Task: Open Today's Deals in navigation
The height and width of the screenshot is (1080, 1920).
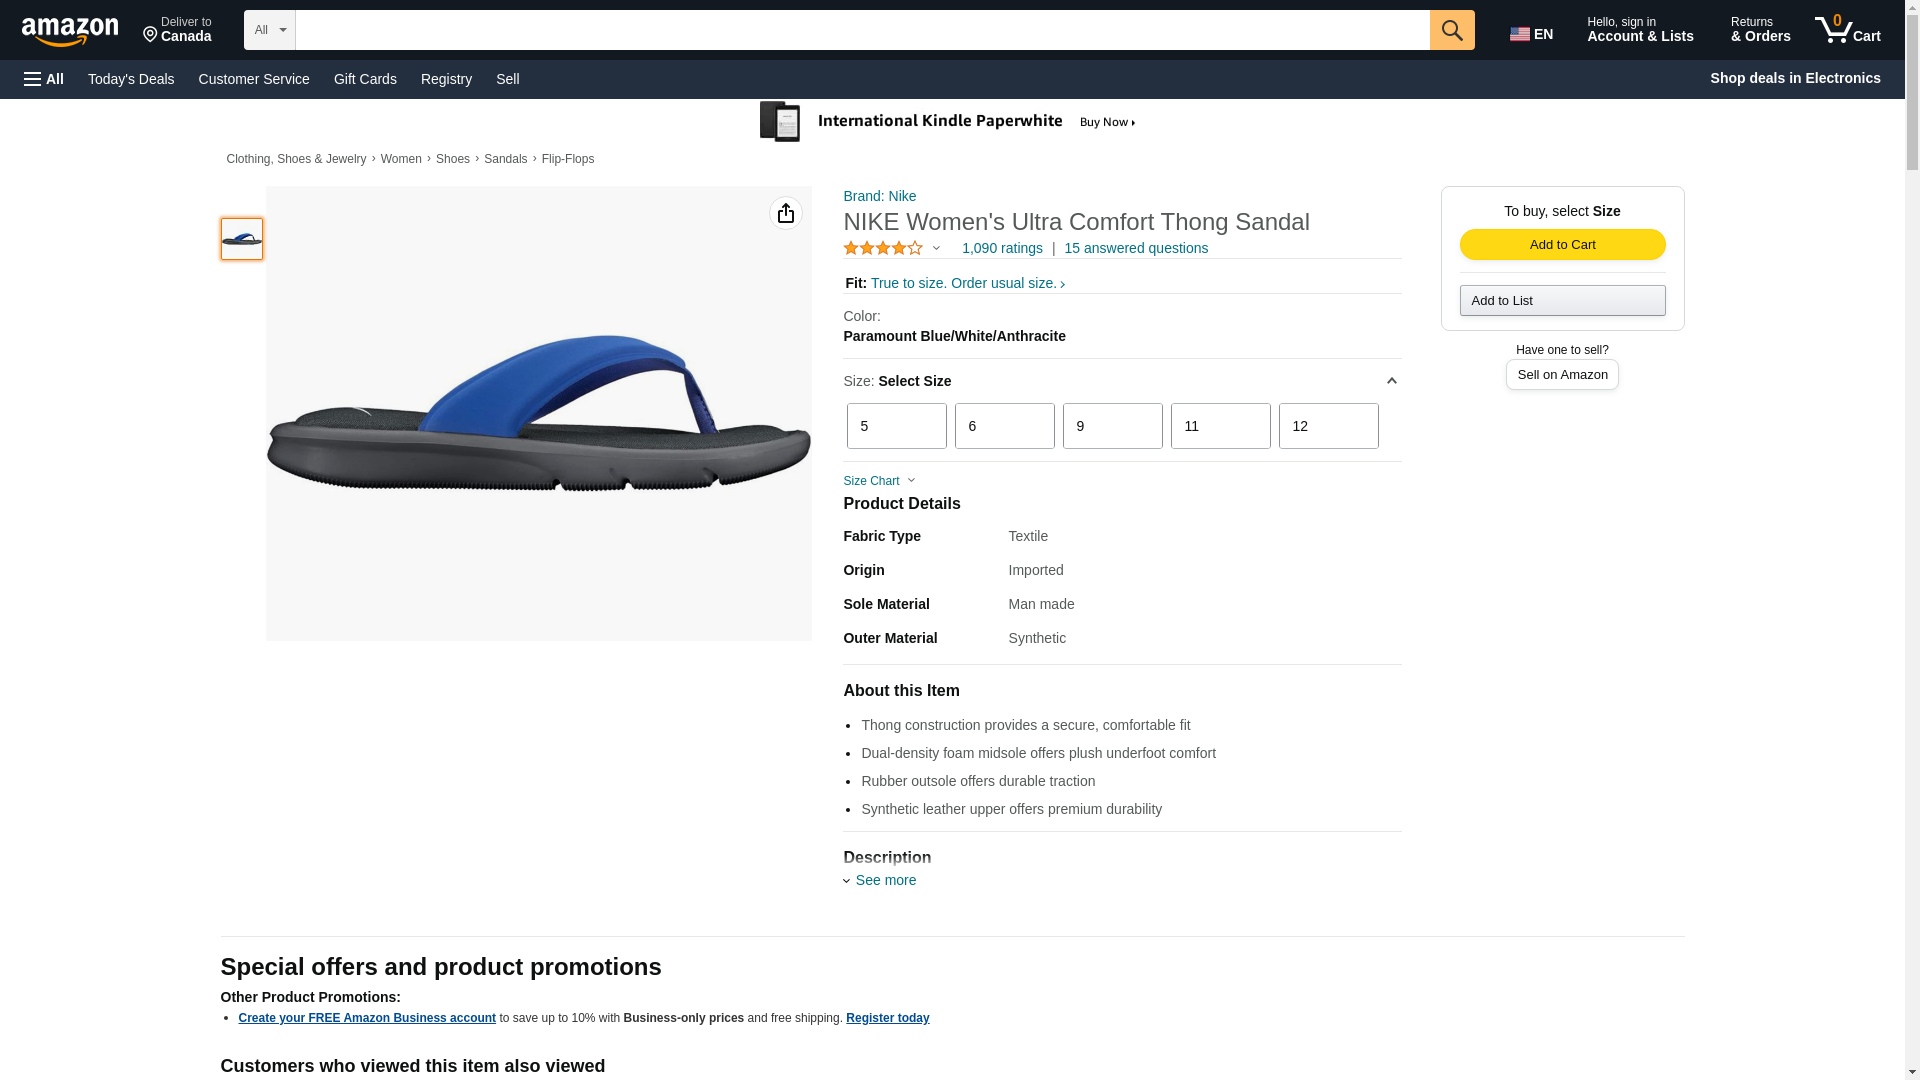Action: (131, 79)
